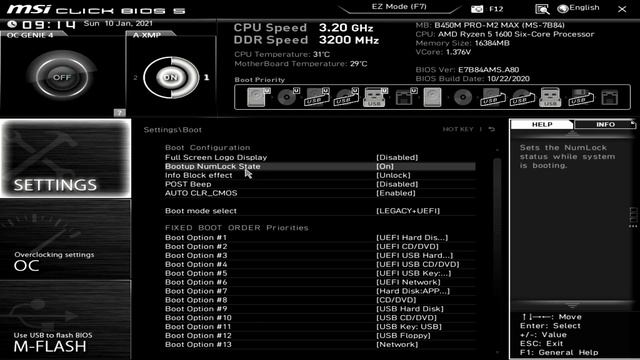
Task: Click the DDR Speed 3200 MHz reading
Action: (x=306, y=40)
